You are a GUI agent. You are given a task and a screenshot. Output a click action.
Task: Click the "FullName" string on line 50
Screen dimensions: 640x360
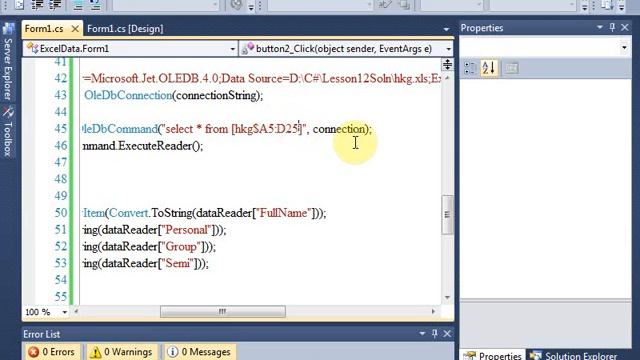(x=284, y=213)
